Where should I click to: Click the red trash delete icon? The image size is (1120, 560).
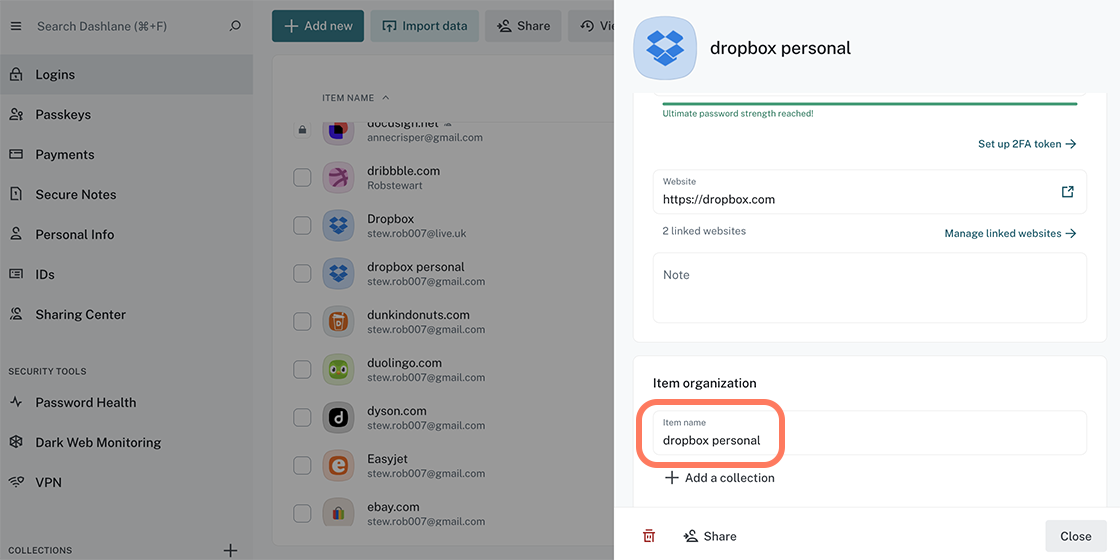649,536
